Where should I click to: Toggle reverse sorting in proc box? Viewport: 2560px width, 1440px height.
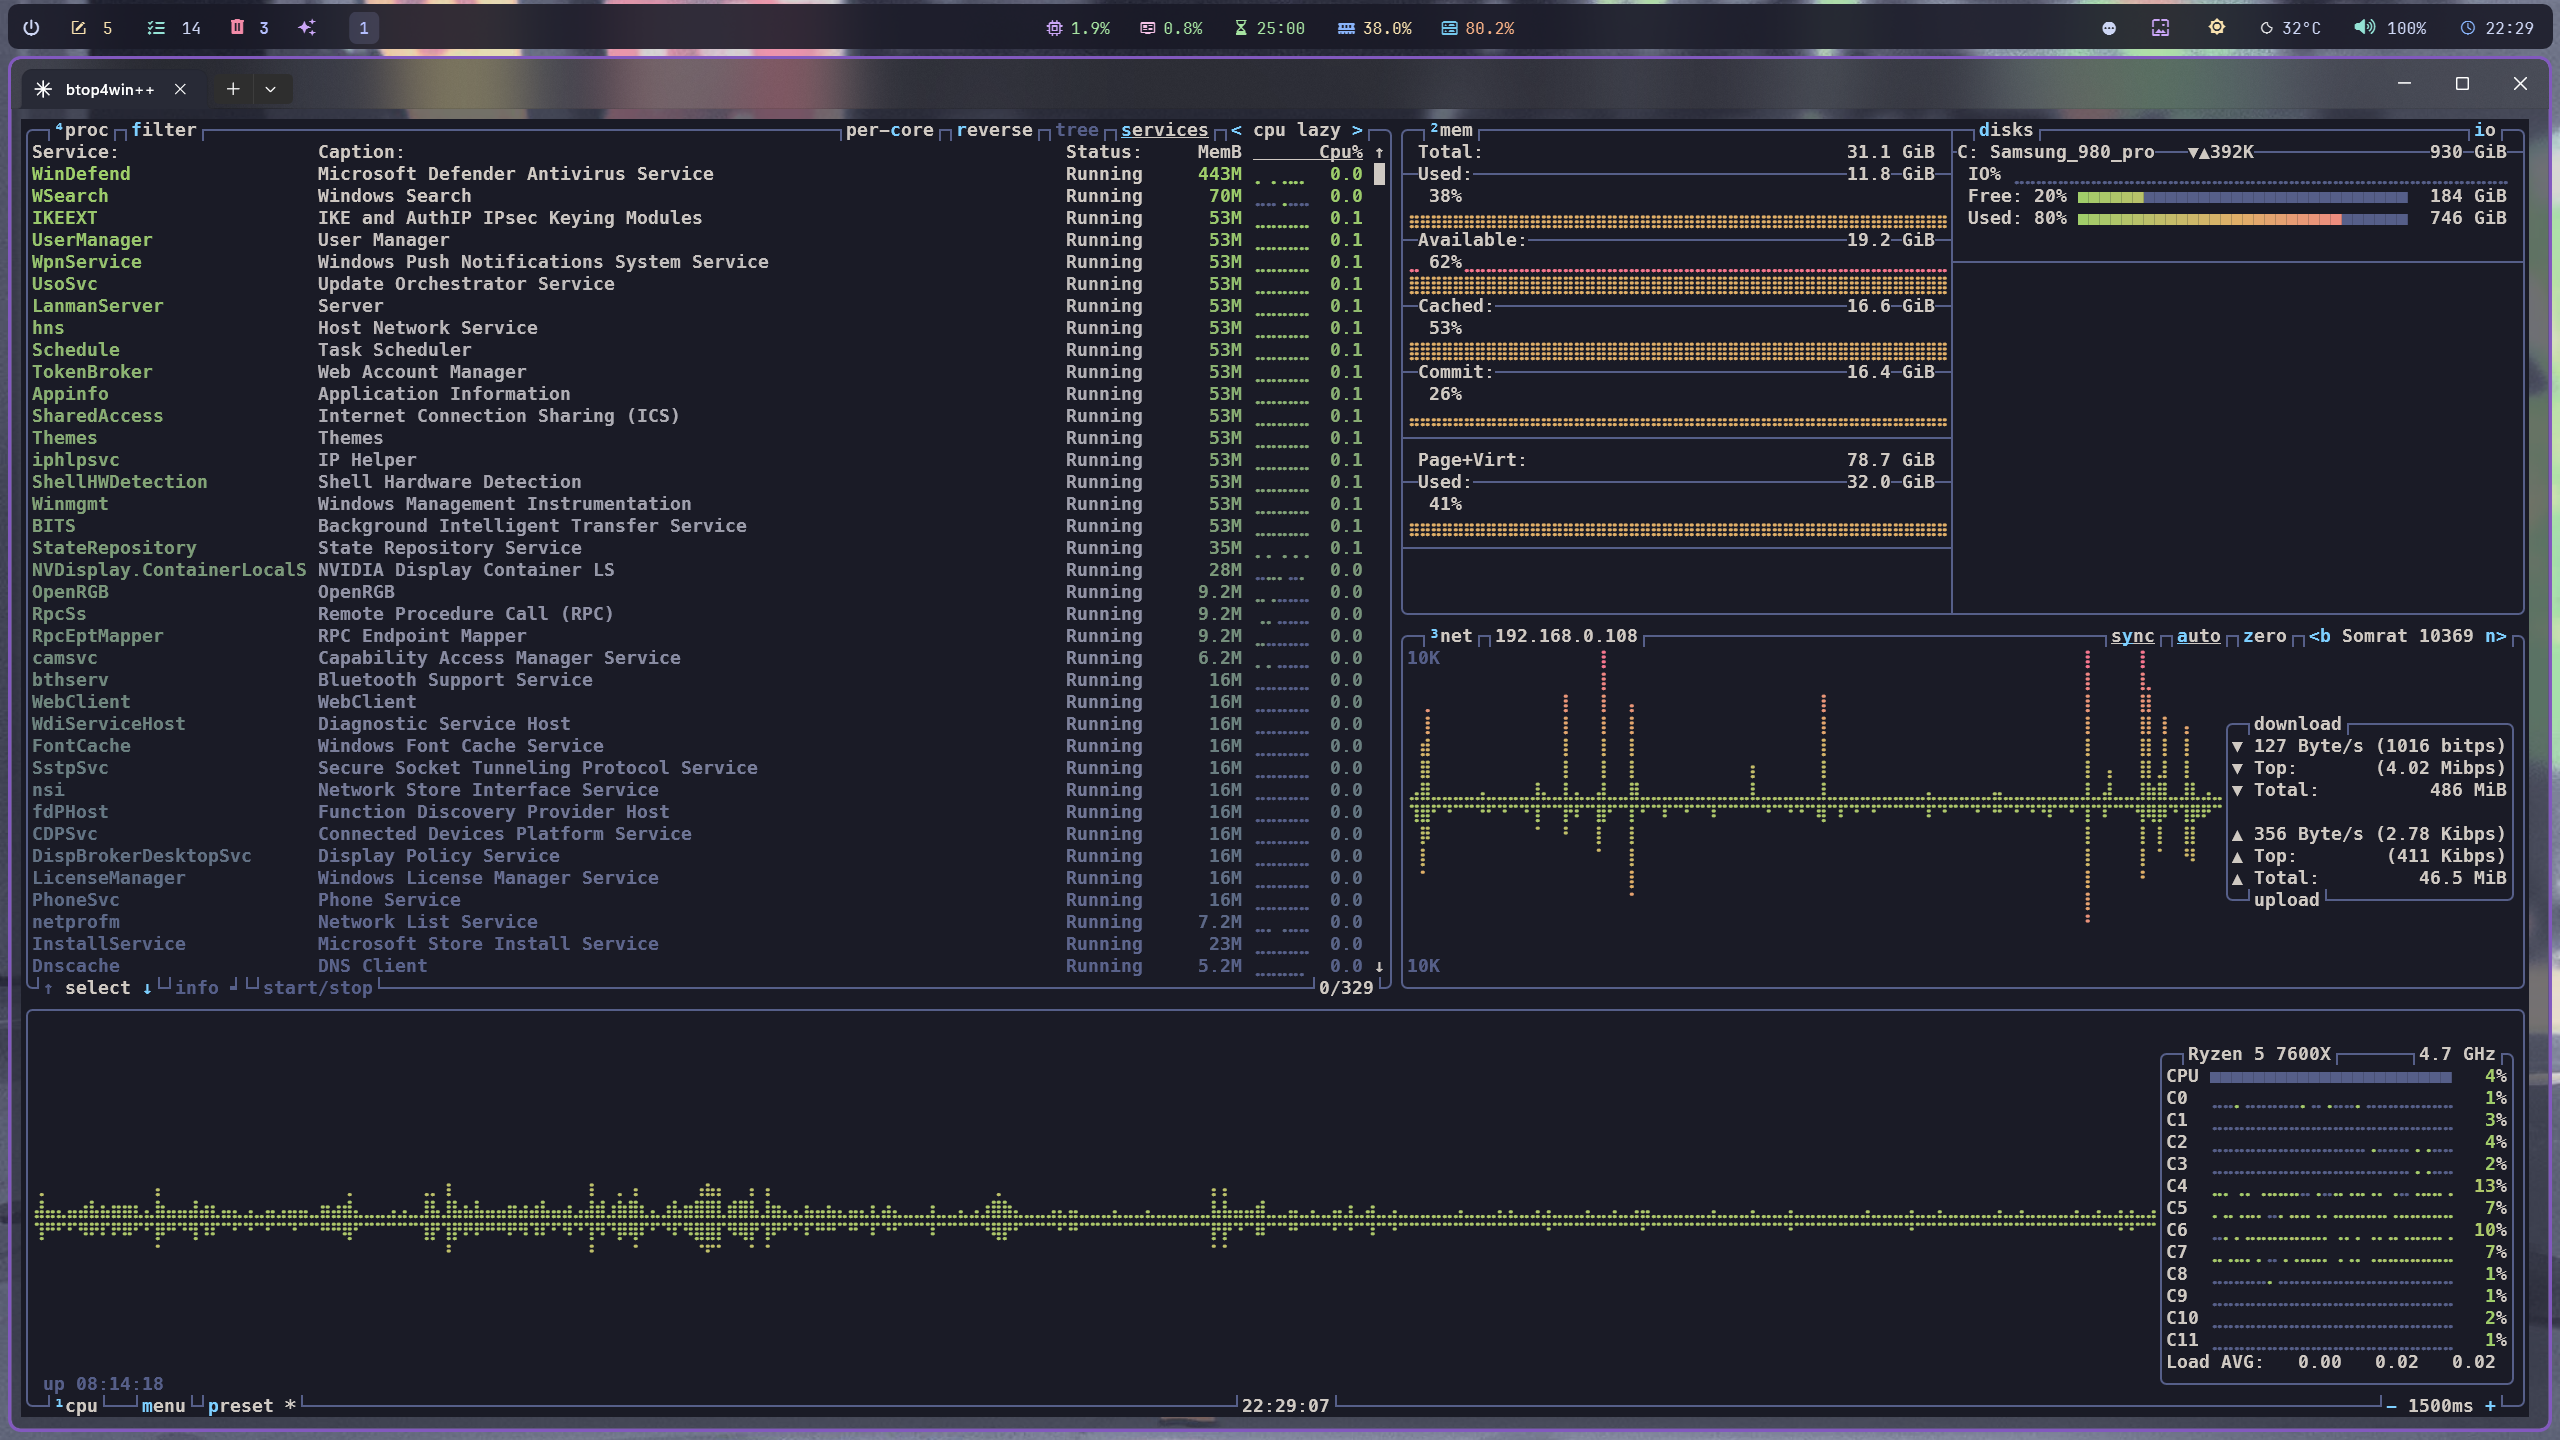click(994, 130)
